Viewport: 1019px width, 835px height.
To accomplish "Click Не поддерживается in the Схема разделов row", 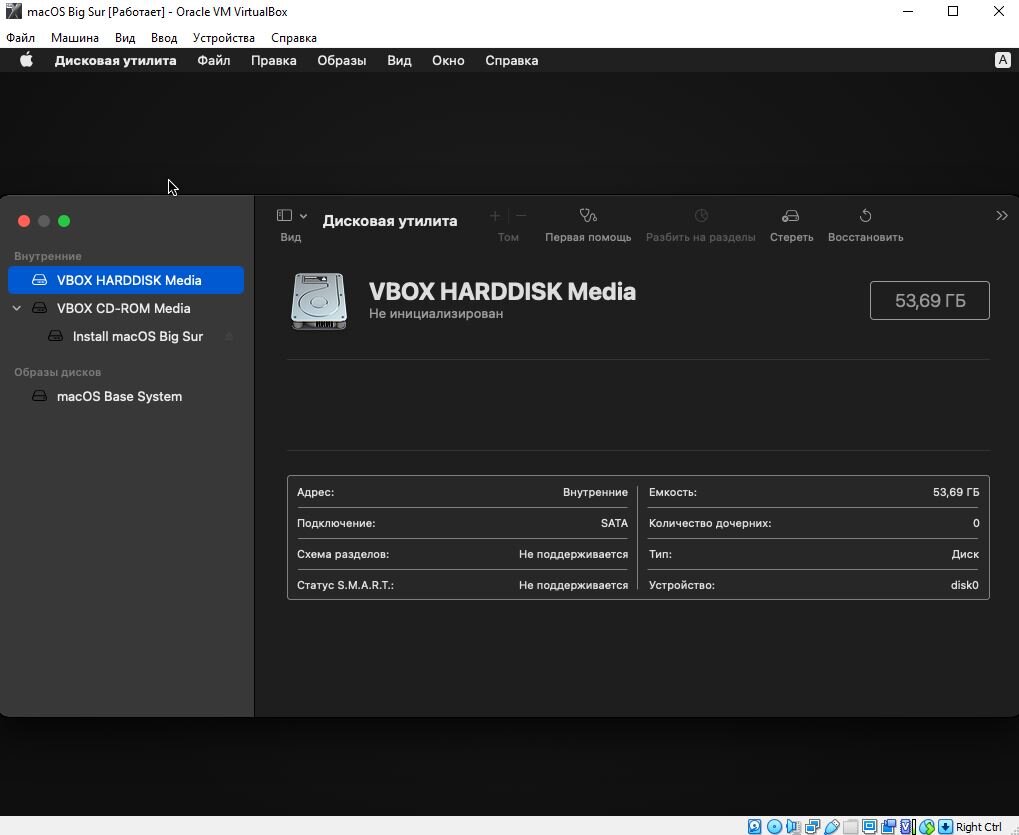I will (573, 554).
